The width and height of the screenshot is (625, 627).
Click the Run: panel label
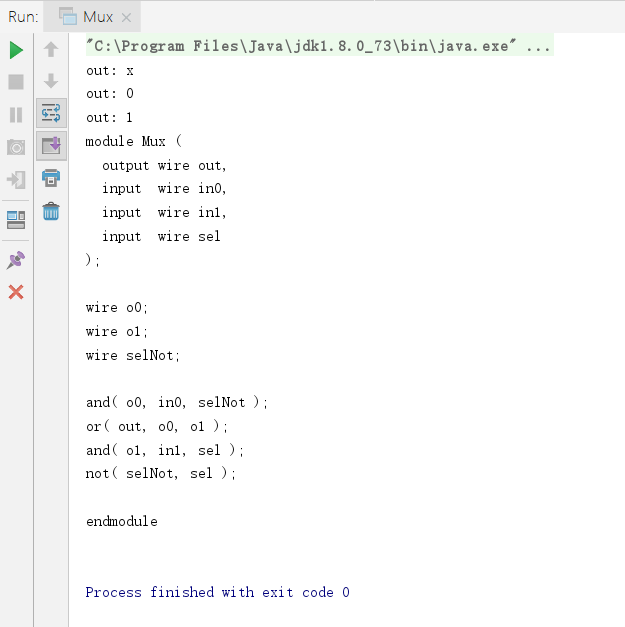(x=23, y=17)
